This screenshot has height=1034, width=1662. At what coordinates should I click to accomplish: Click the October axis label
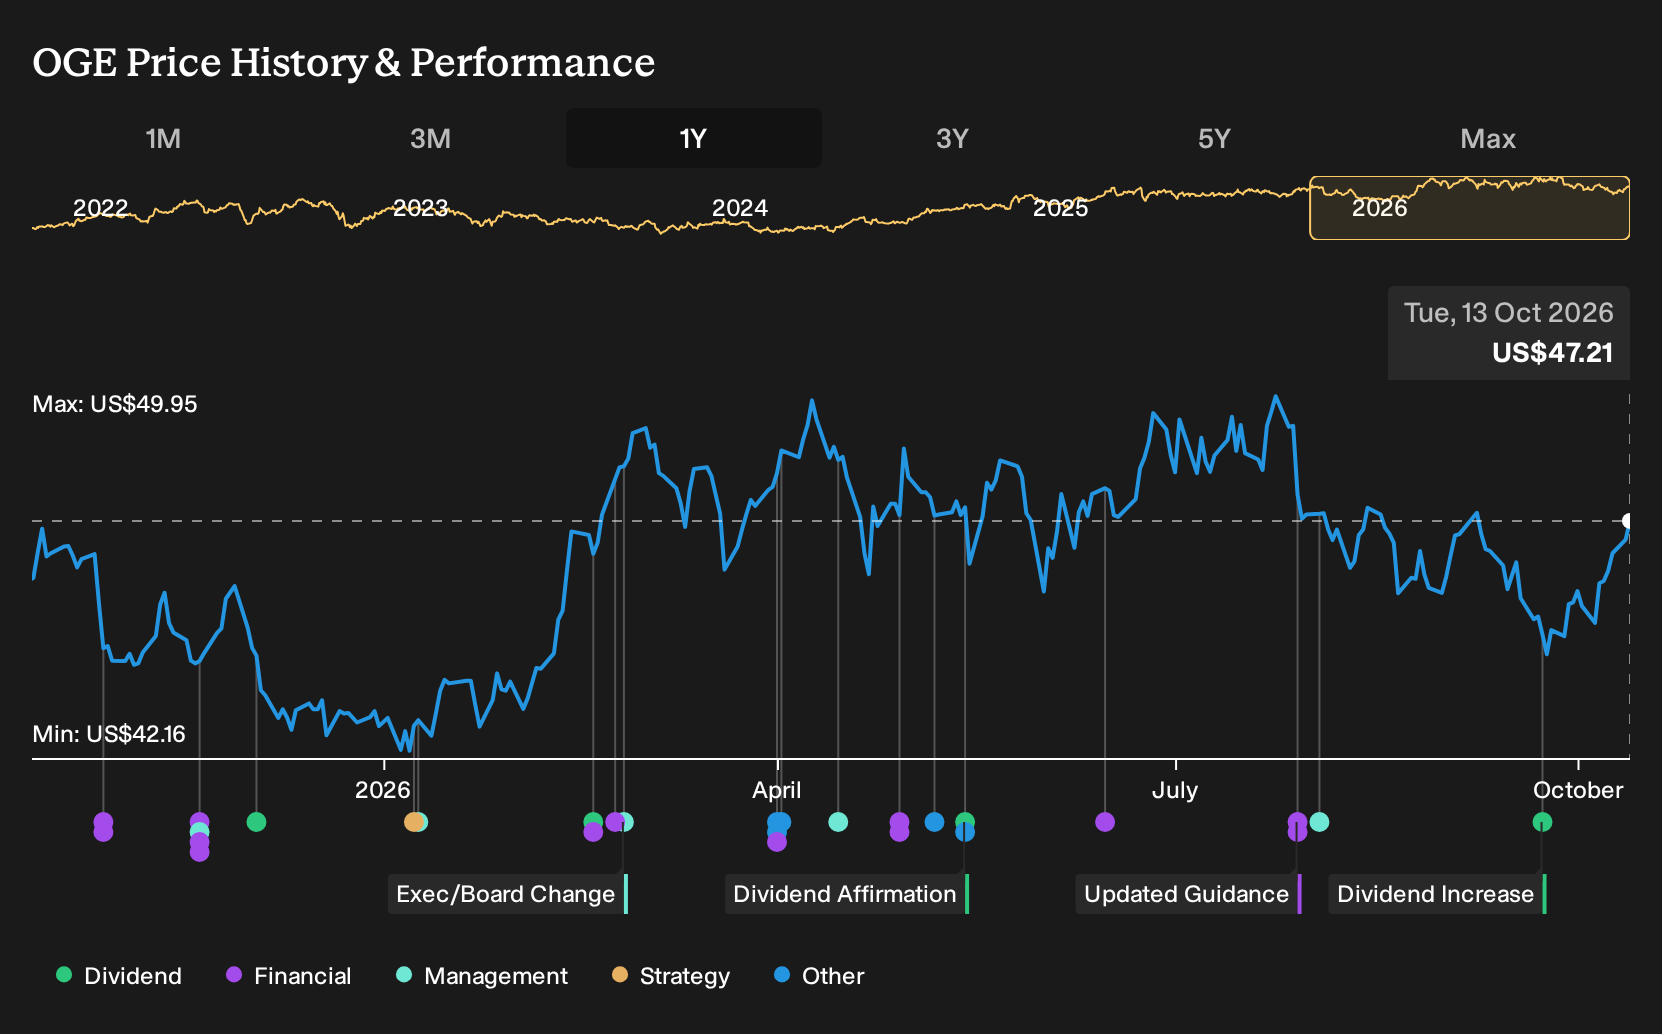1578,790
